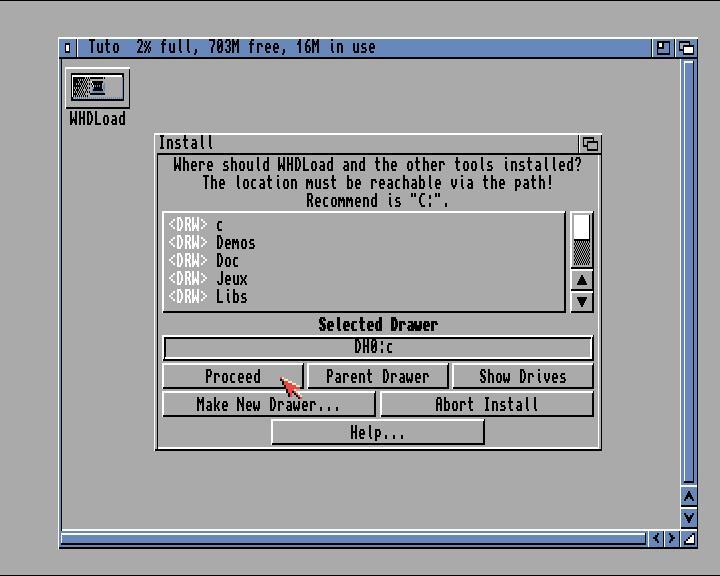Open the WHDLoad drawer icon

coord(97,88)
